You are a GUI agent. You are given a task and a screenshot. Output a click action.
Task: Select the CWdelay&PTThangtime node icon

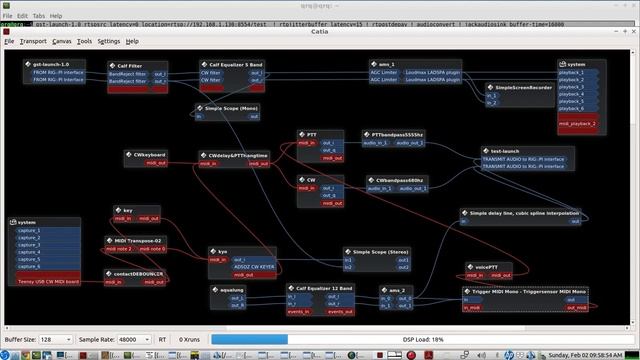pos(203,155)
